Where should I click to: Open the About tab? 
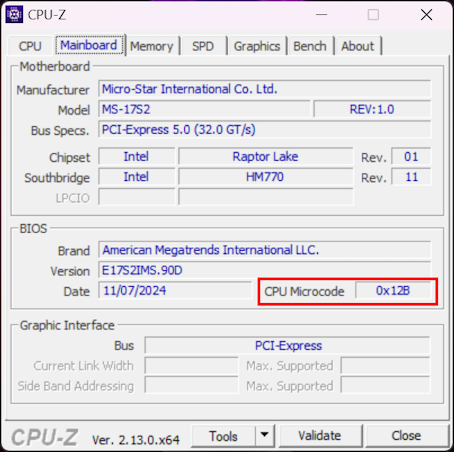point(358,46)
